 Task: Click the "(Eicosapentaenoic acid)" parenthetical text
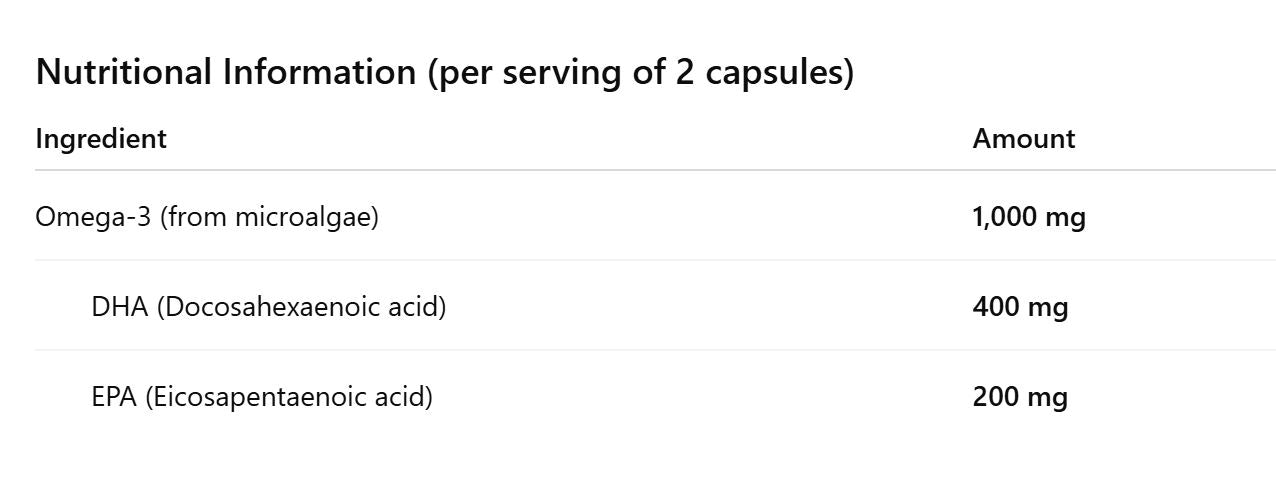click(x=289, y=397)
